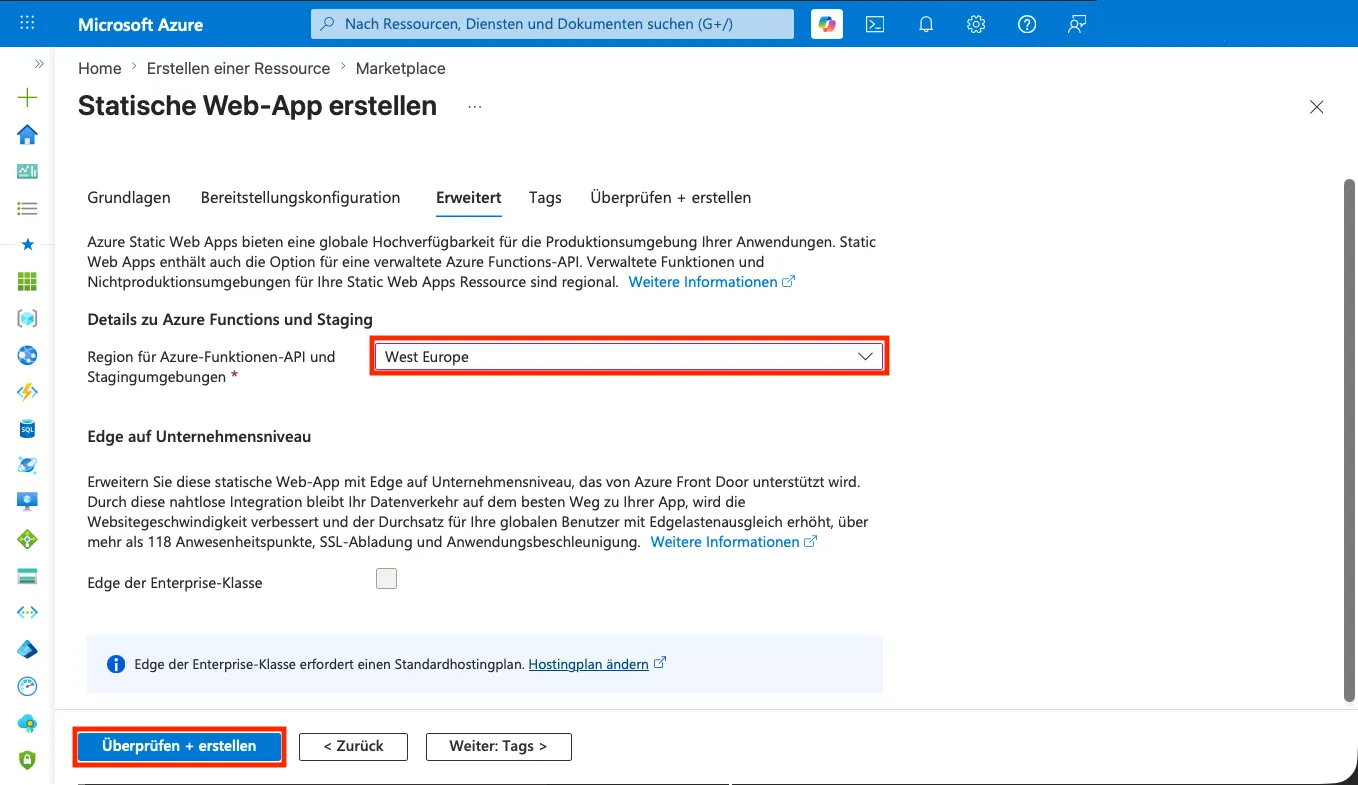Screen dimensions: 1358x785
Task: Show notifications via the bell icon
Action: coord(926,24)
